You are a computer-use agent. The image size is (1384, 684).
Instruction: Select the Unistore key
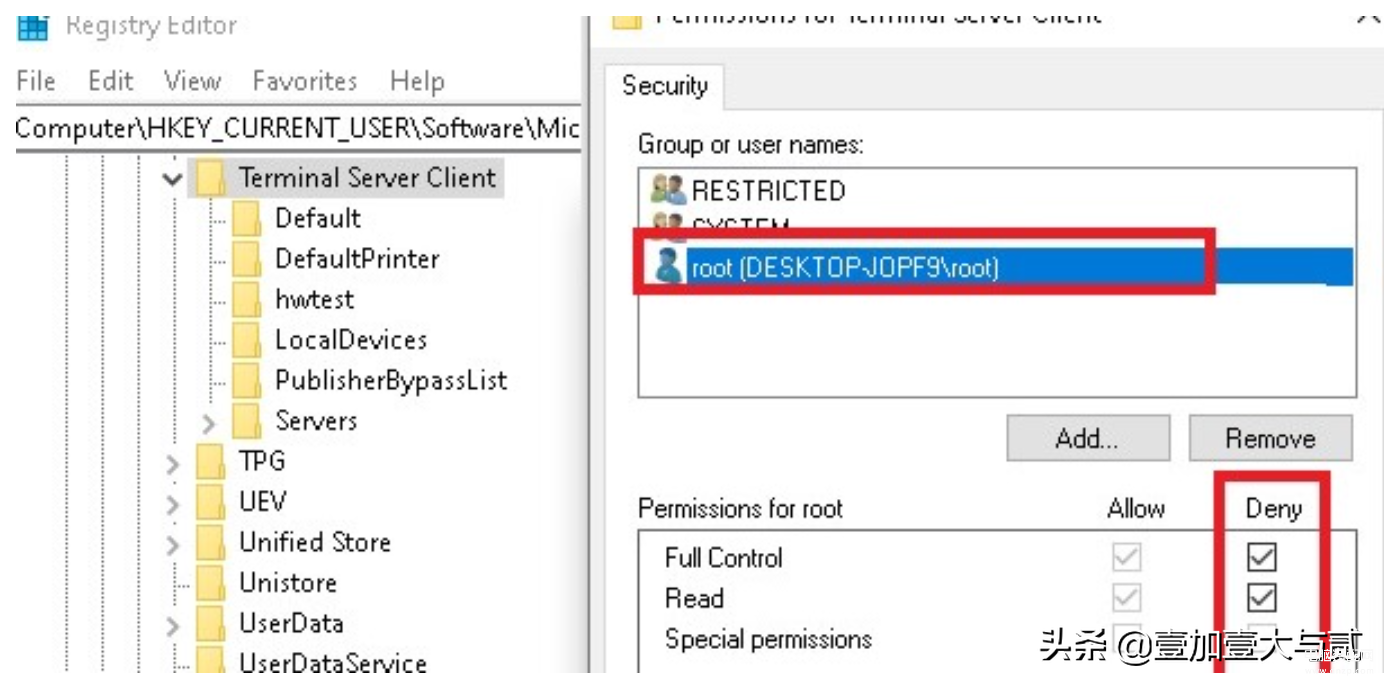(288, 582)
